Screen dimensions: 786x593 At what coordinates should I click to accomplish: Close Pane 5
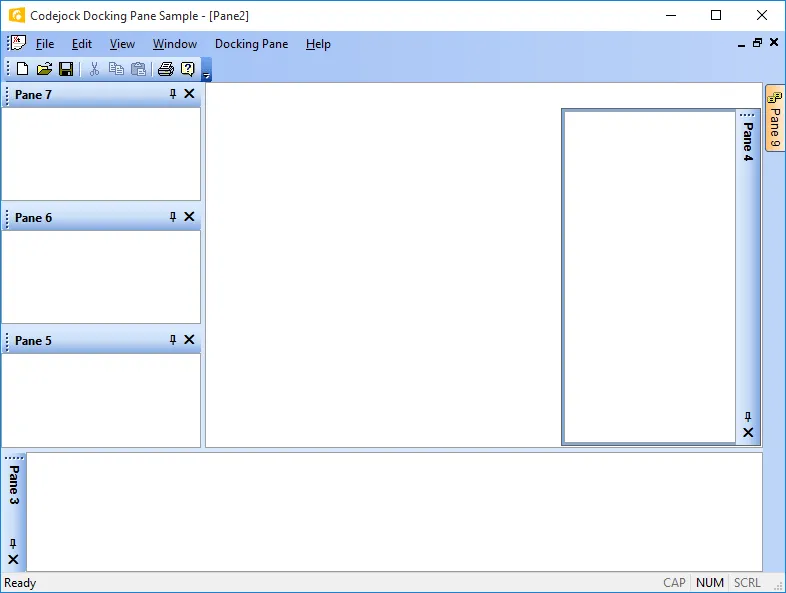[x=189, y=339]
